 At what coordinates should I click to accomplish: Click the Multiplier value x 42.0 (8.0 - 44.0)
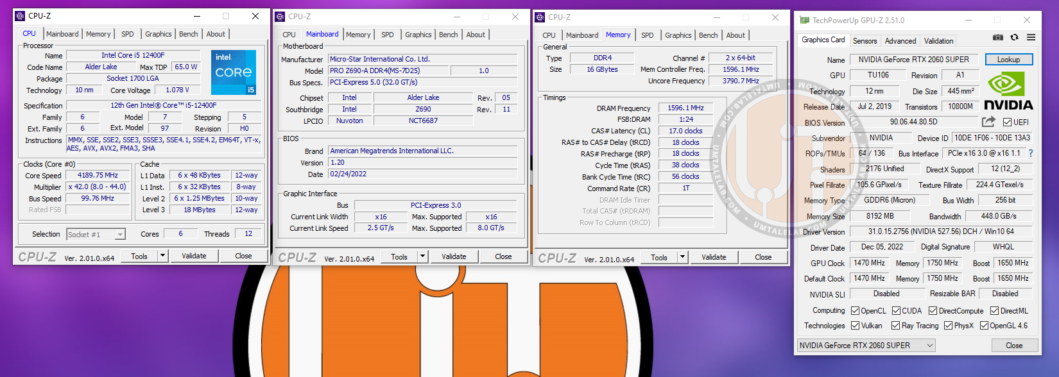(x=99, y=187)
